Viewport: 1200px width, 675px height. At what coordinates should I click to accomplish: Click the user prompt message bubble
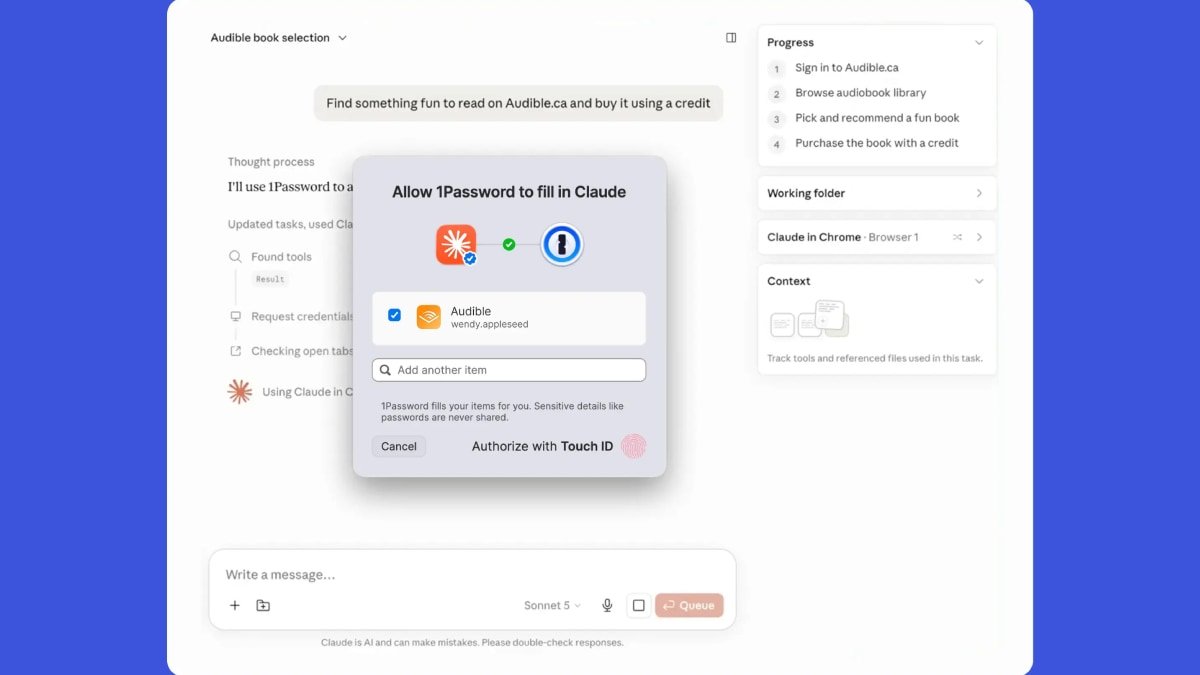pos(518,103)
